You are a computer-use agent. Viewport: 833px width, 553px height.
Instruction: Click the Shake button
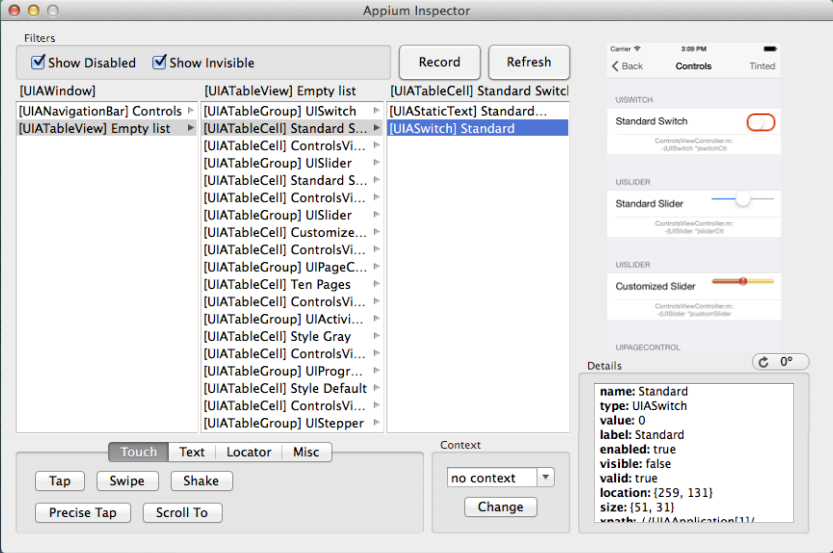201,481
